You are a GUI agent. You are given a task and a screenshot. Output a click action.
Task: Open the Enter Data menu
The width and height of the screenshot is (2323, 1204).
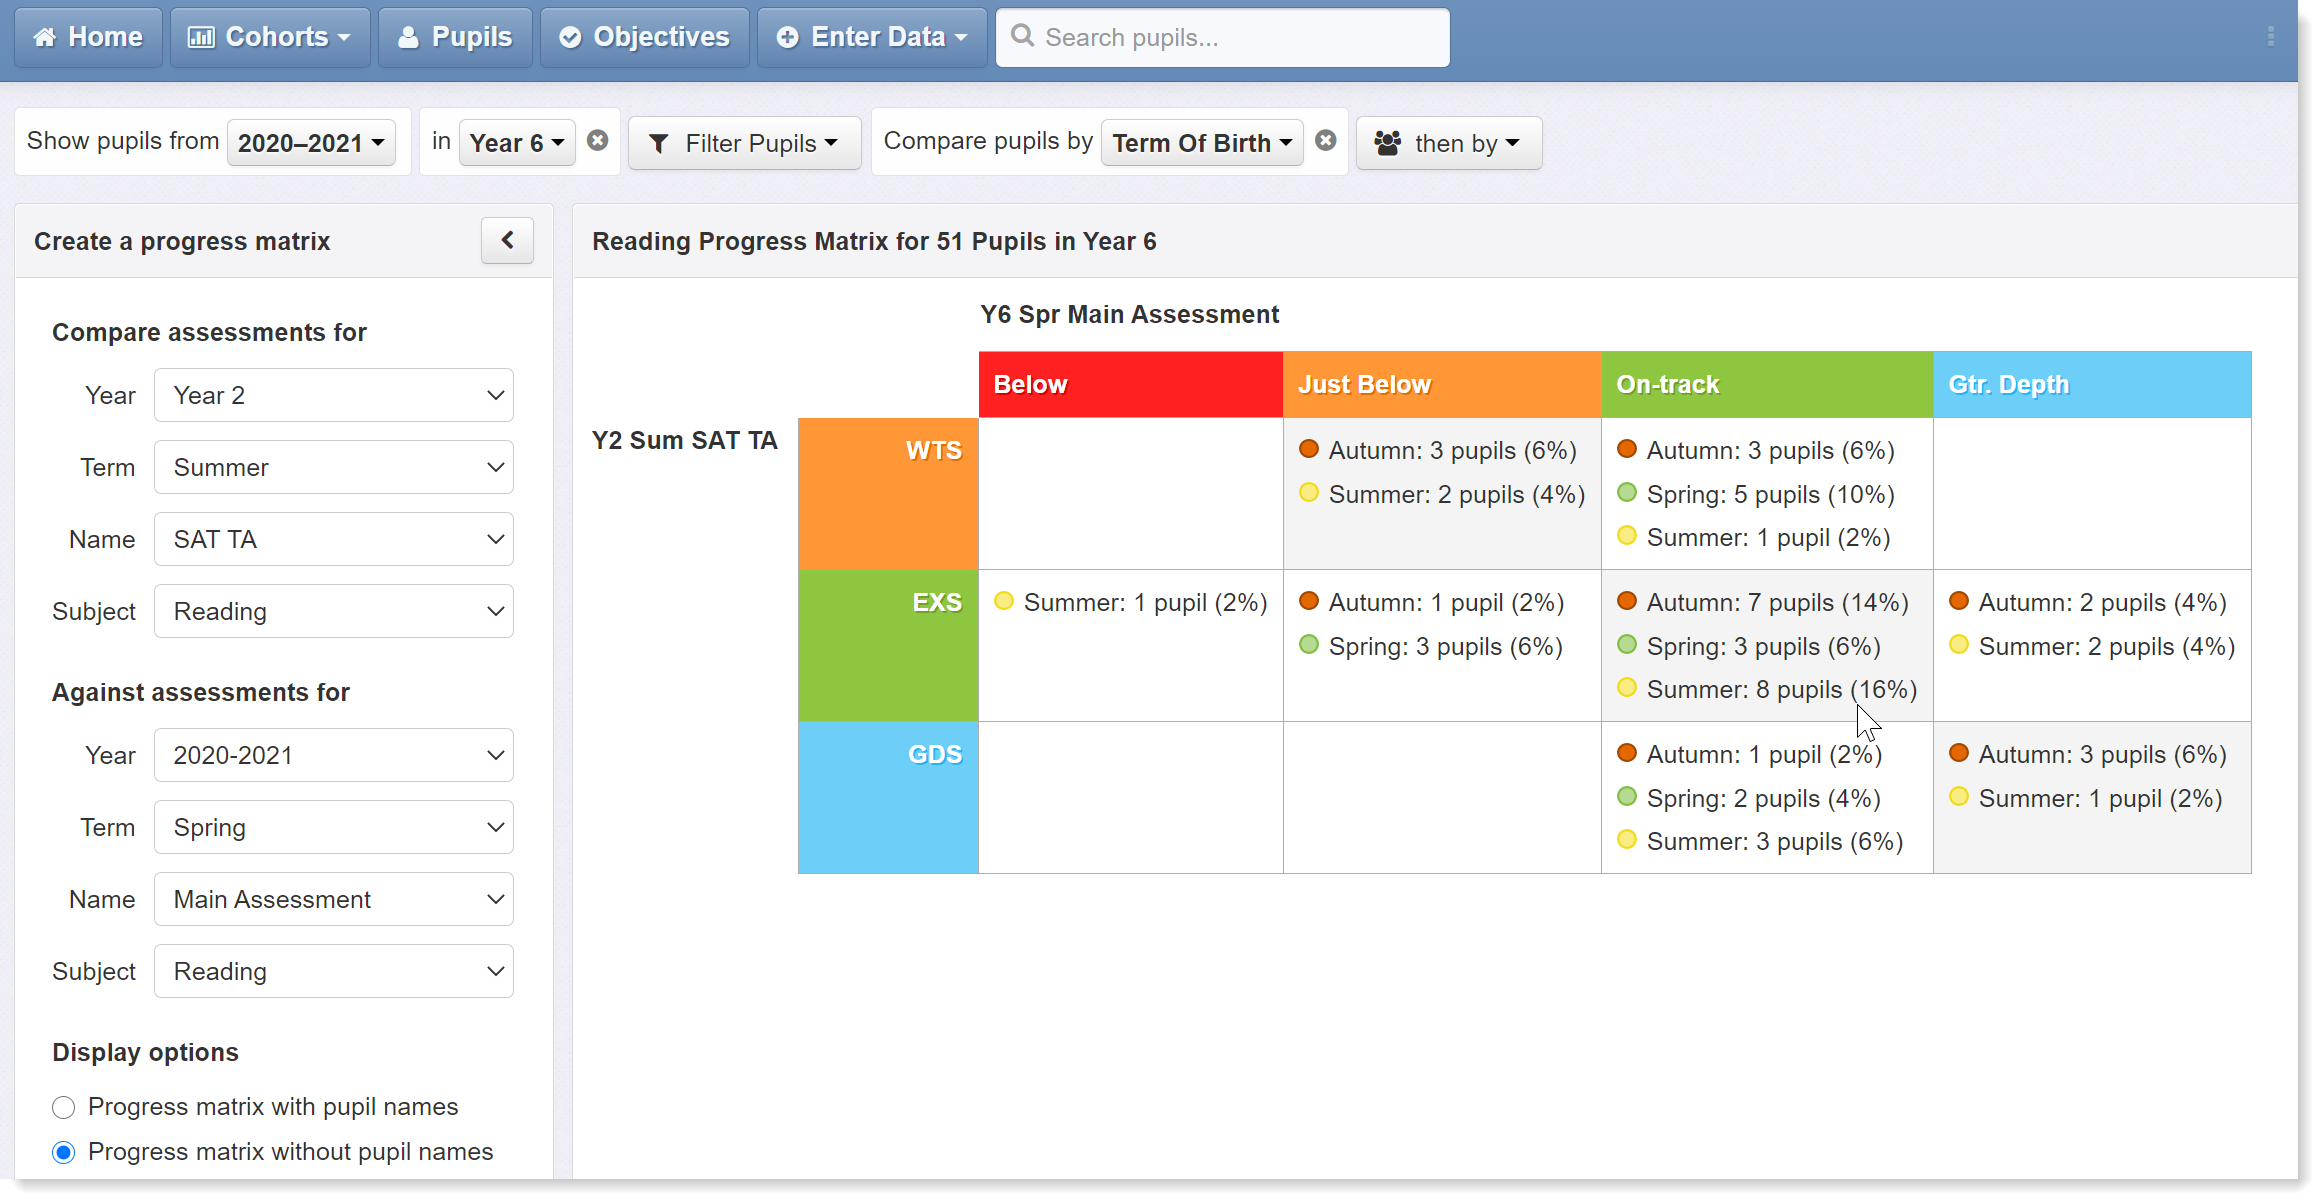(872, 37)
